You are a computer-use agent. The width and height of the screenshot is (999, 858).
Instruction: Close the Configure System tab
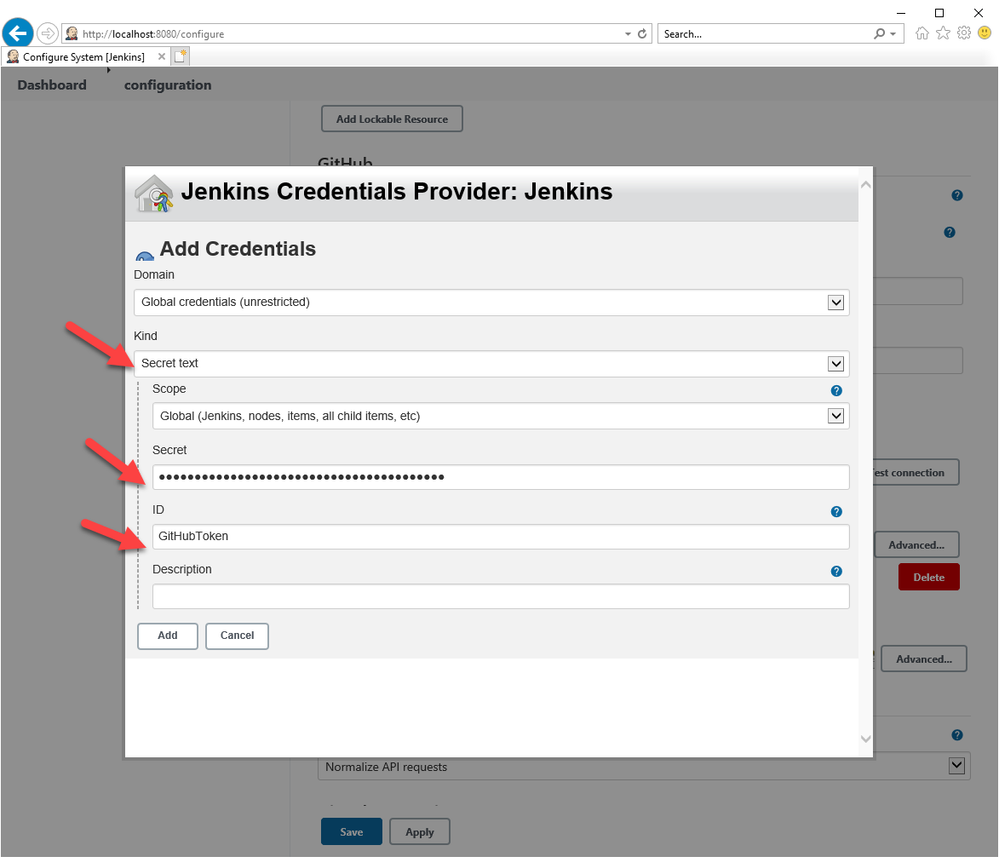(162, 57)
